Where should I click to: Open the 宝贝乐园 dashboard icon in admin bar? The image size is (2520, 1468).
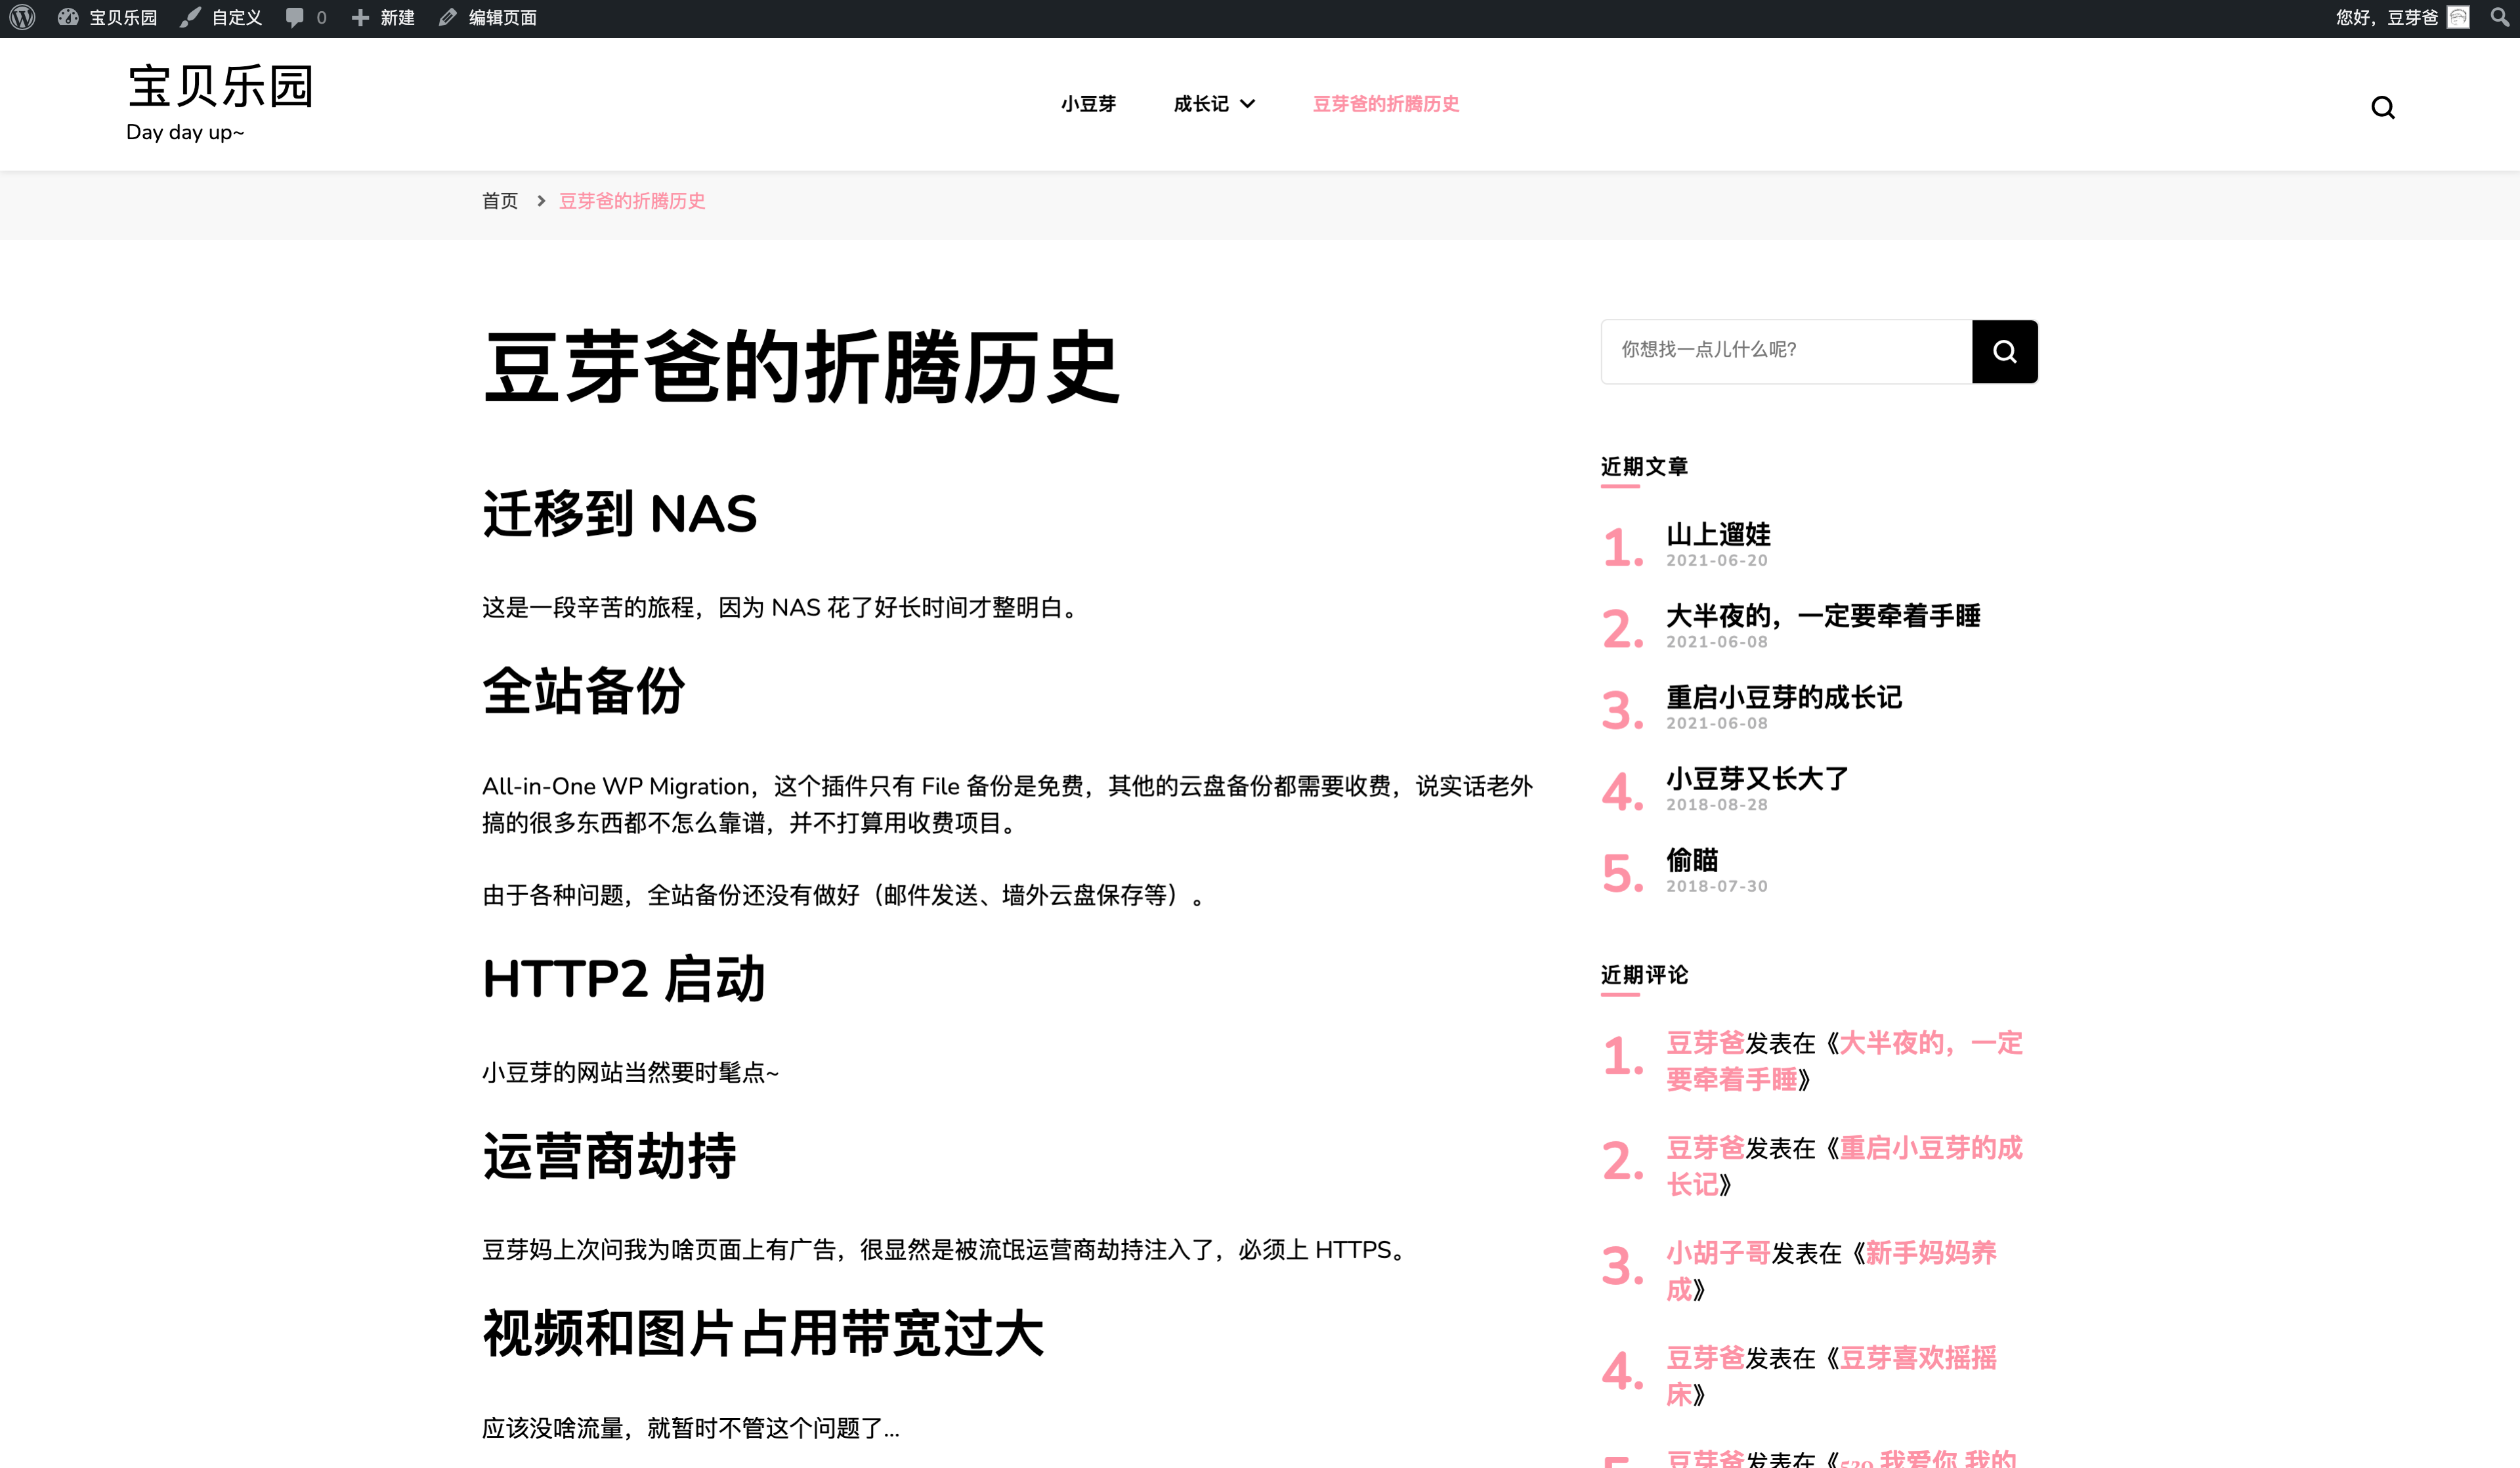[x=68, y=17]
